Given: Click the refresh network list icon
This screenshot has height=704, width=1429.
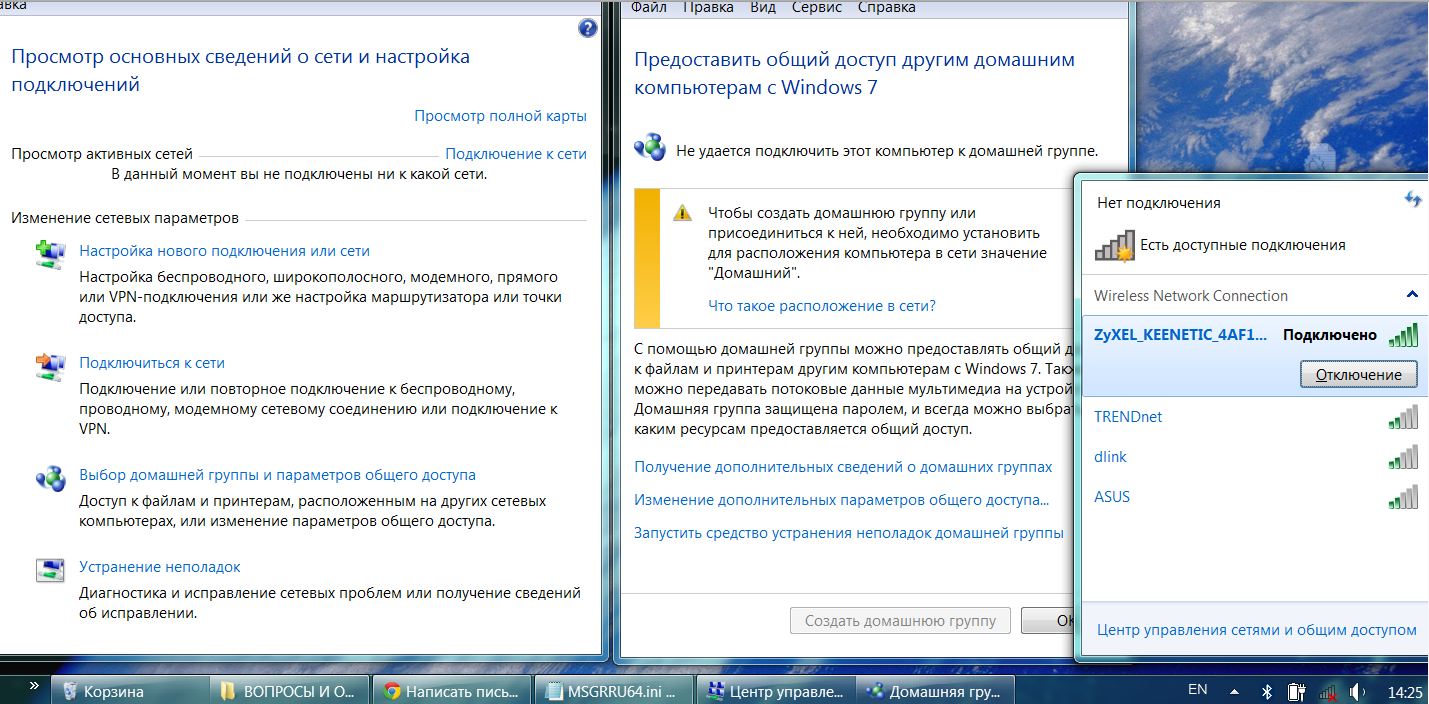Looking at the screenshot, I should [1412, 200].
